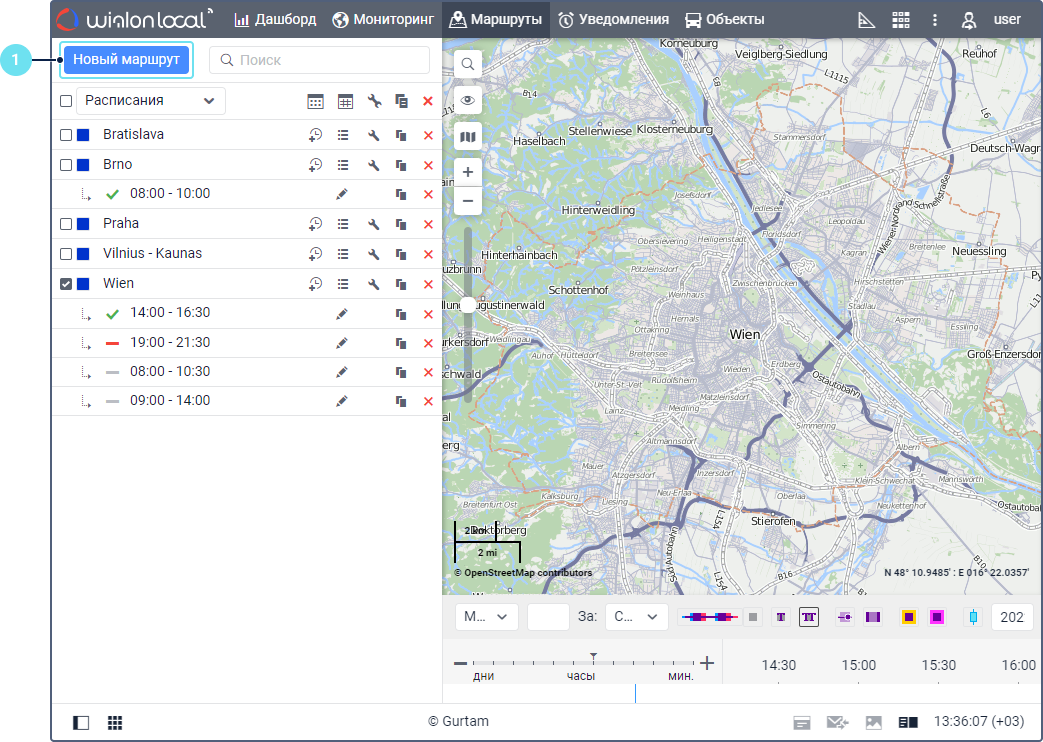This screenshot has height=742, width=1043.
Task: Click the Поиск search field
Action: click(x=320, y=60)
